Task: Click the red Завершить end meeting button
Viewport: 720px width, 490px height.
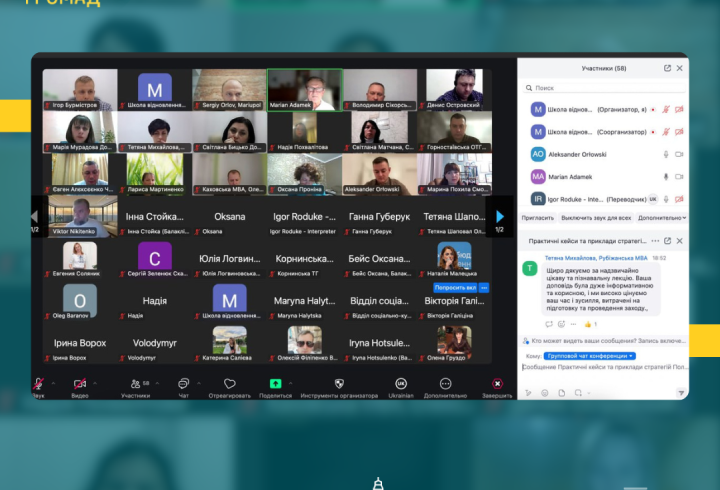Action: click(x=497, y=383)
